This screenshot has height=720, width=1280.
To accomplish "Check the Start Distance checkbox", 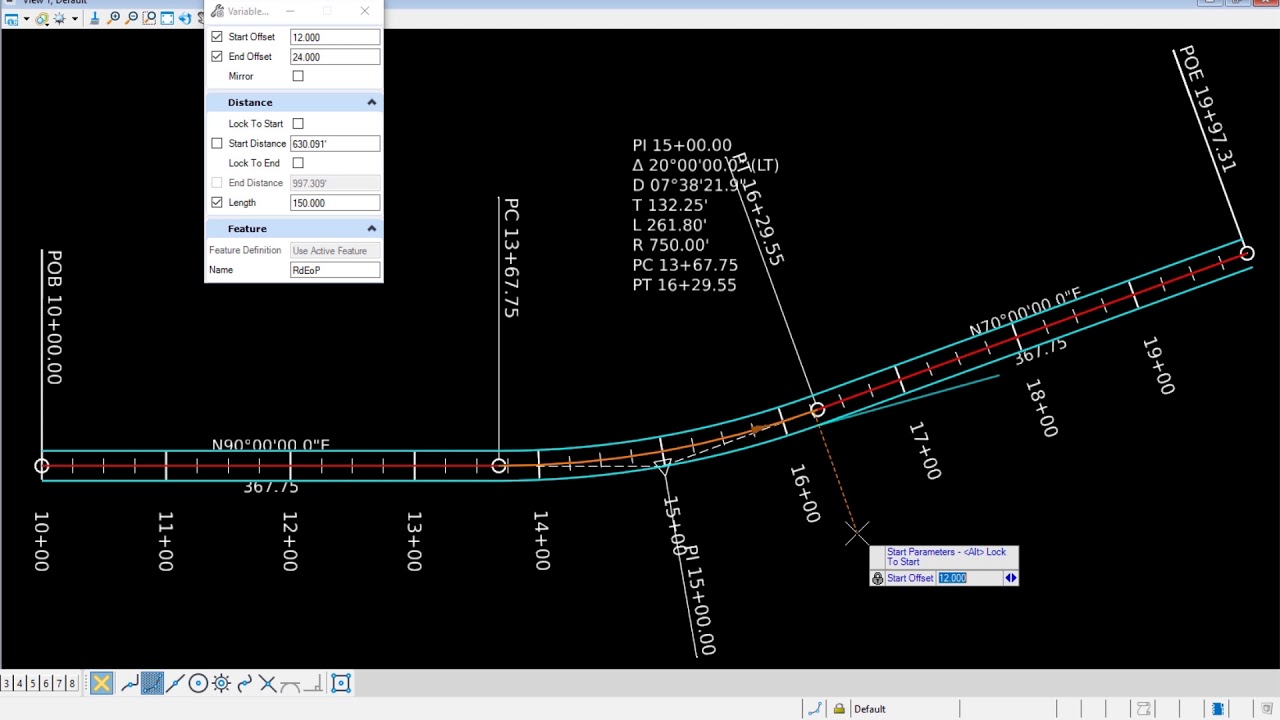I will [217, 144].
